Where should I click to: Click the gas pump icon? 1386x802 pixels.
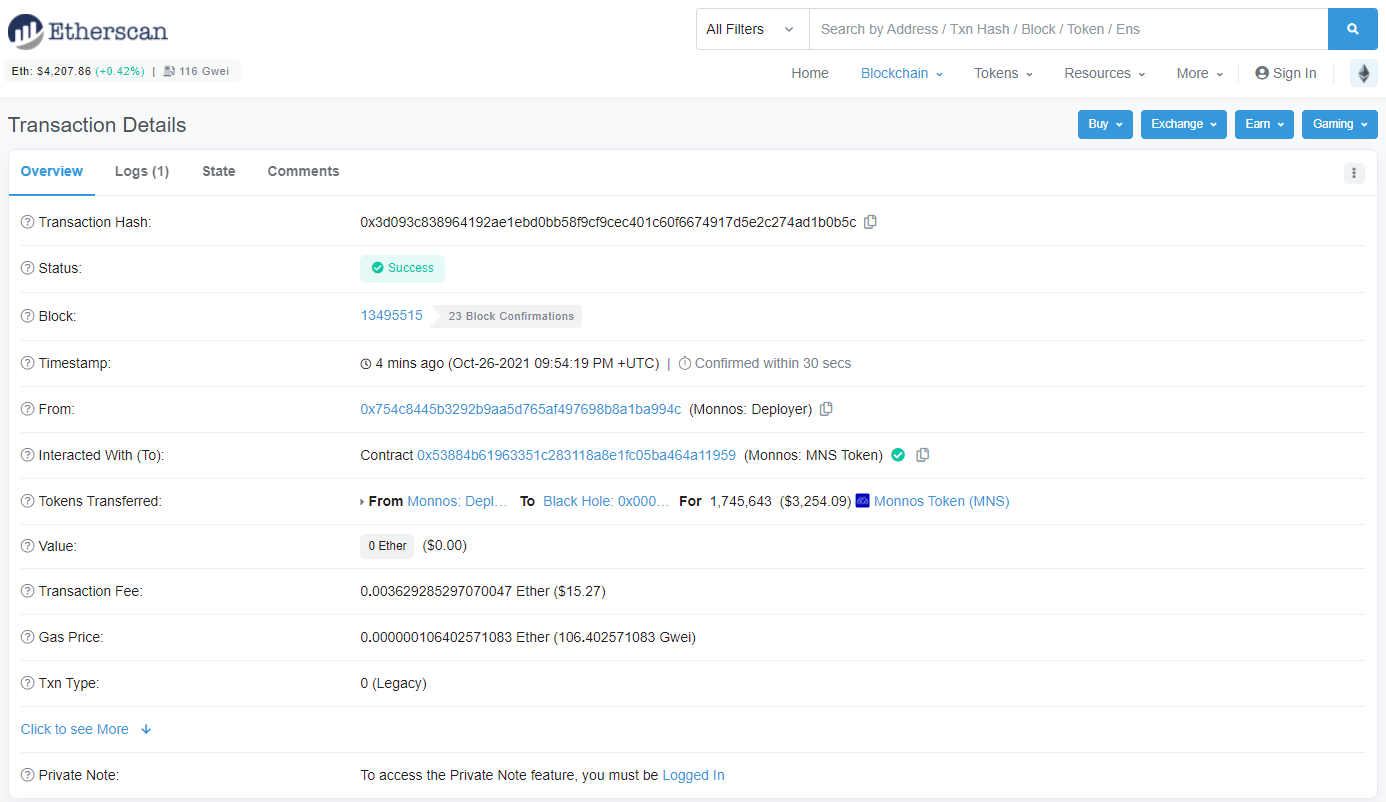(170, 71)
